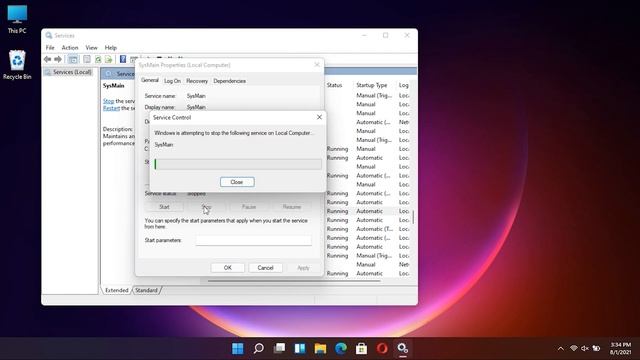Launch Opera browser from taskbar
Screen dimensions: 640x360
(x=382, y=349)
